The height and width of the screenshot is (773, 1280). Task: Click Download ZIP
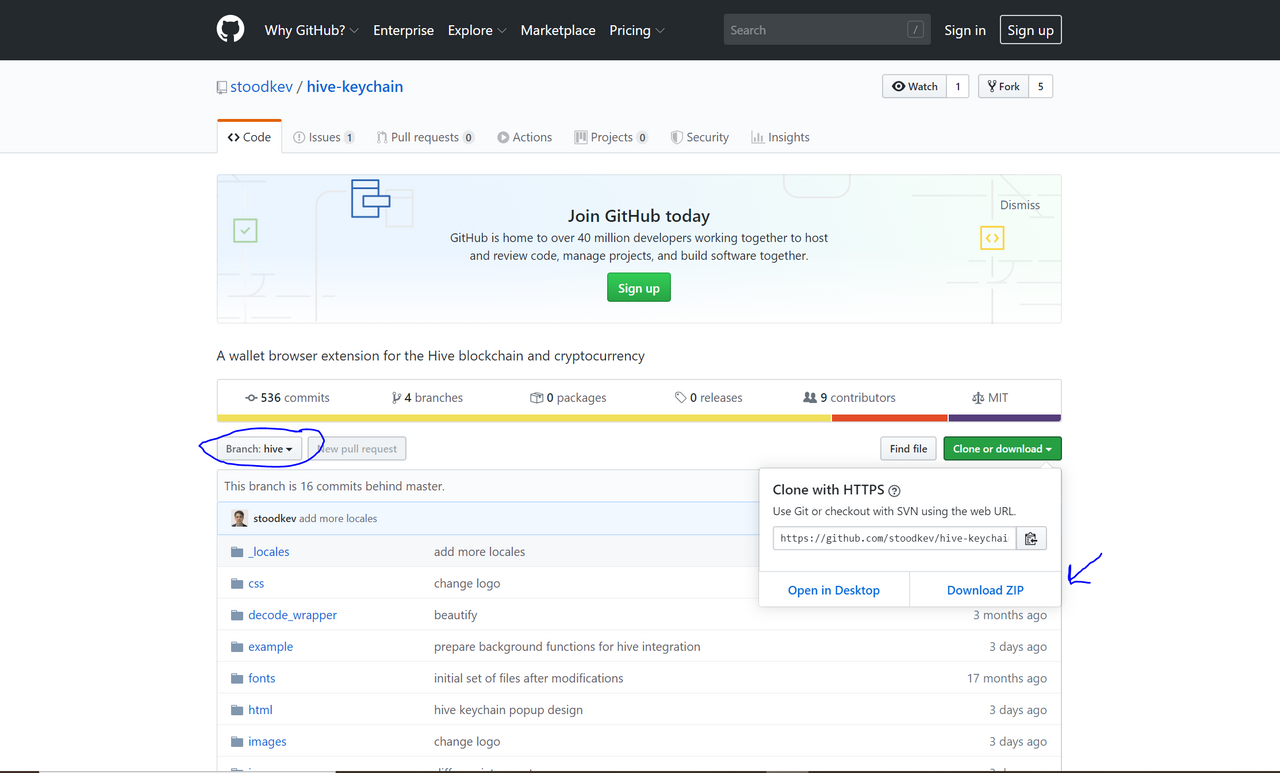point(985,590)
